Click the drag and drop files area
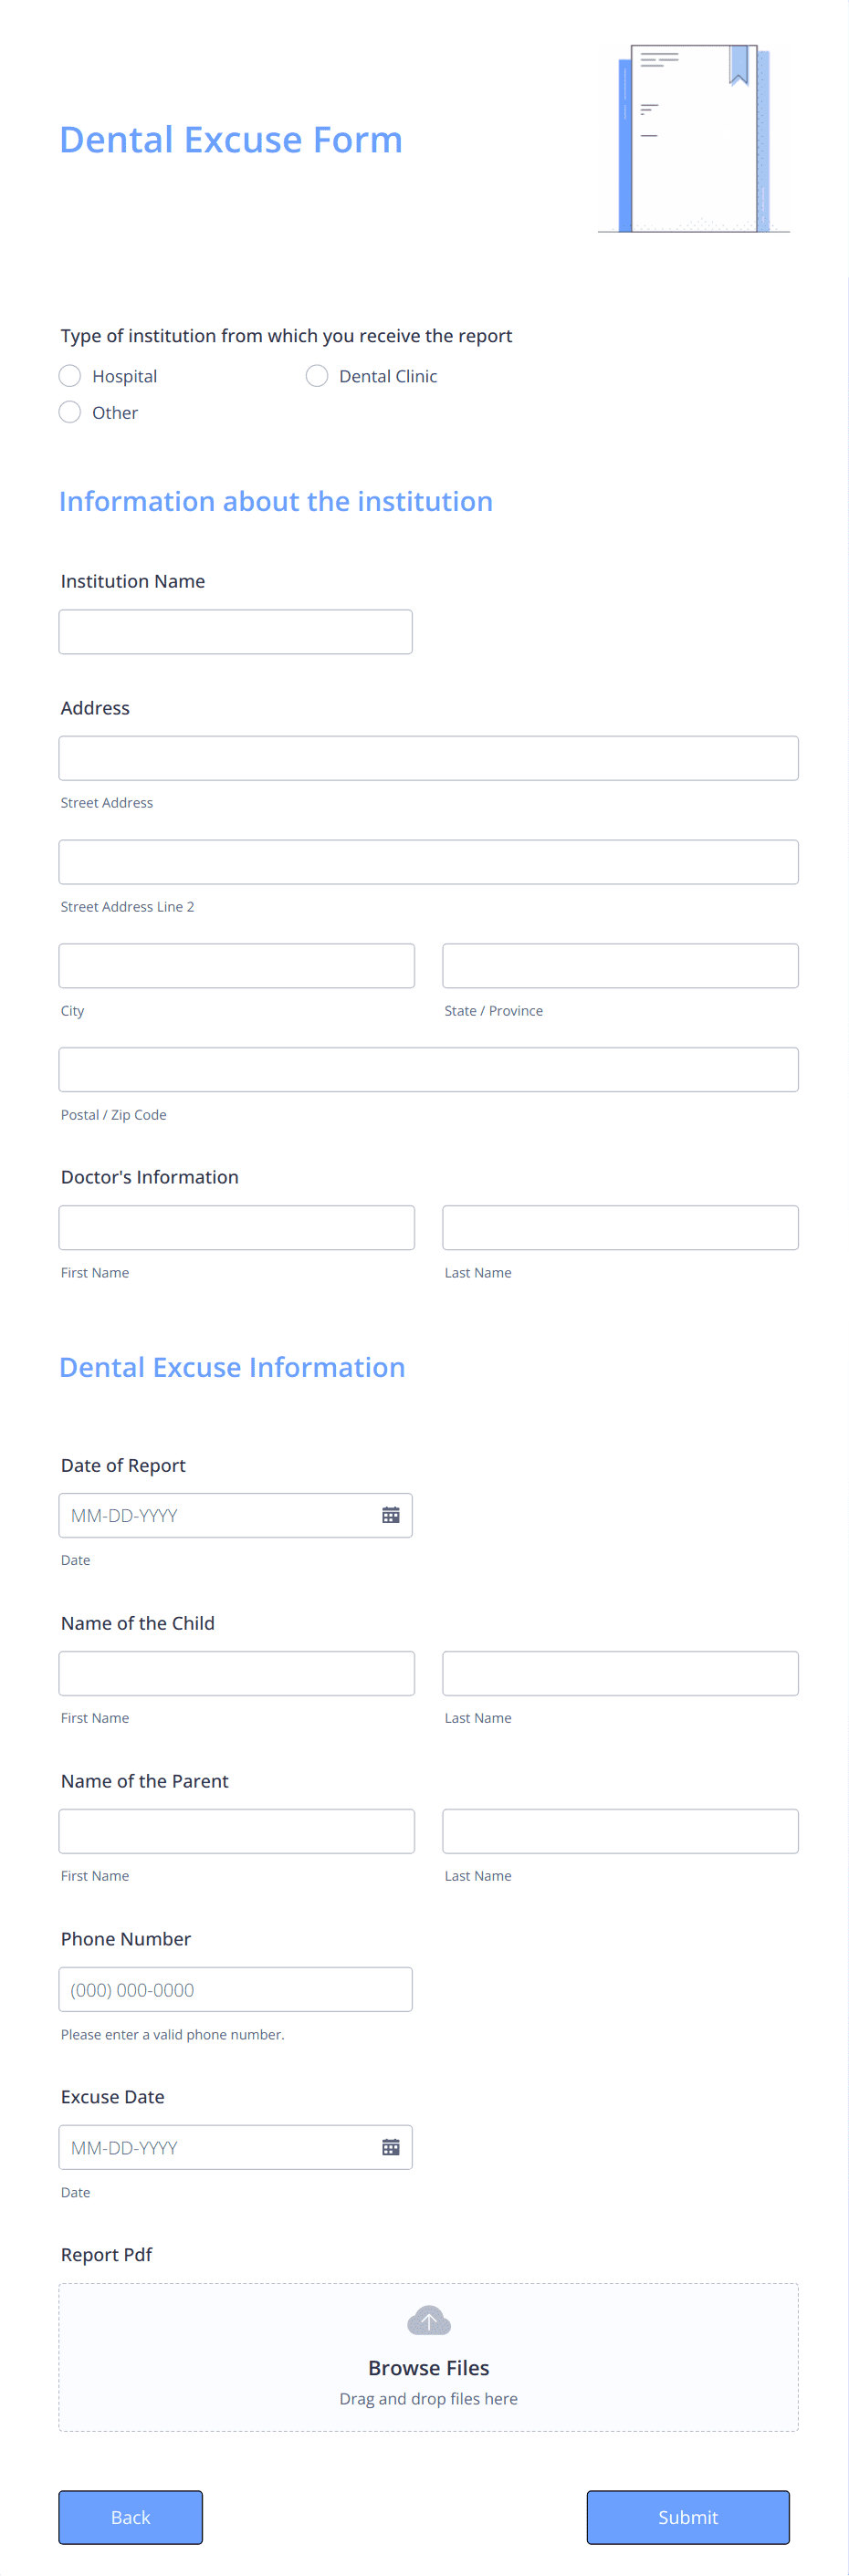849x2576 pixels. click(428, 2397)
